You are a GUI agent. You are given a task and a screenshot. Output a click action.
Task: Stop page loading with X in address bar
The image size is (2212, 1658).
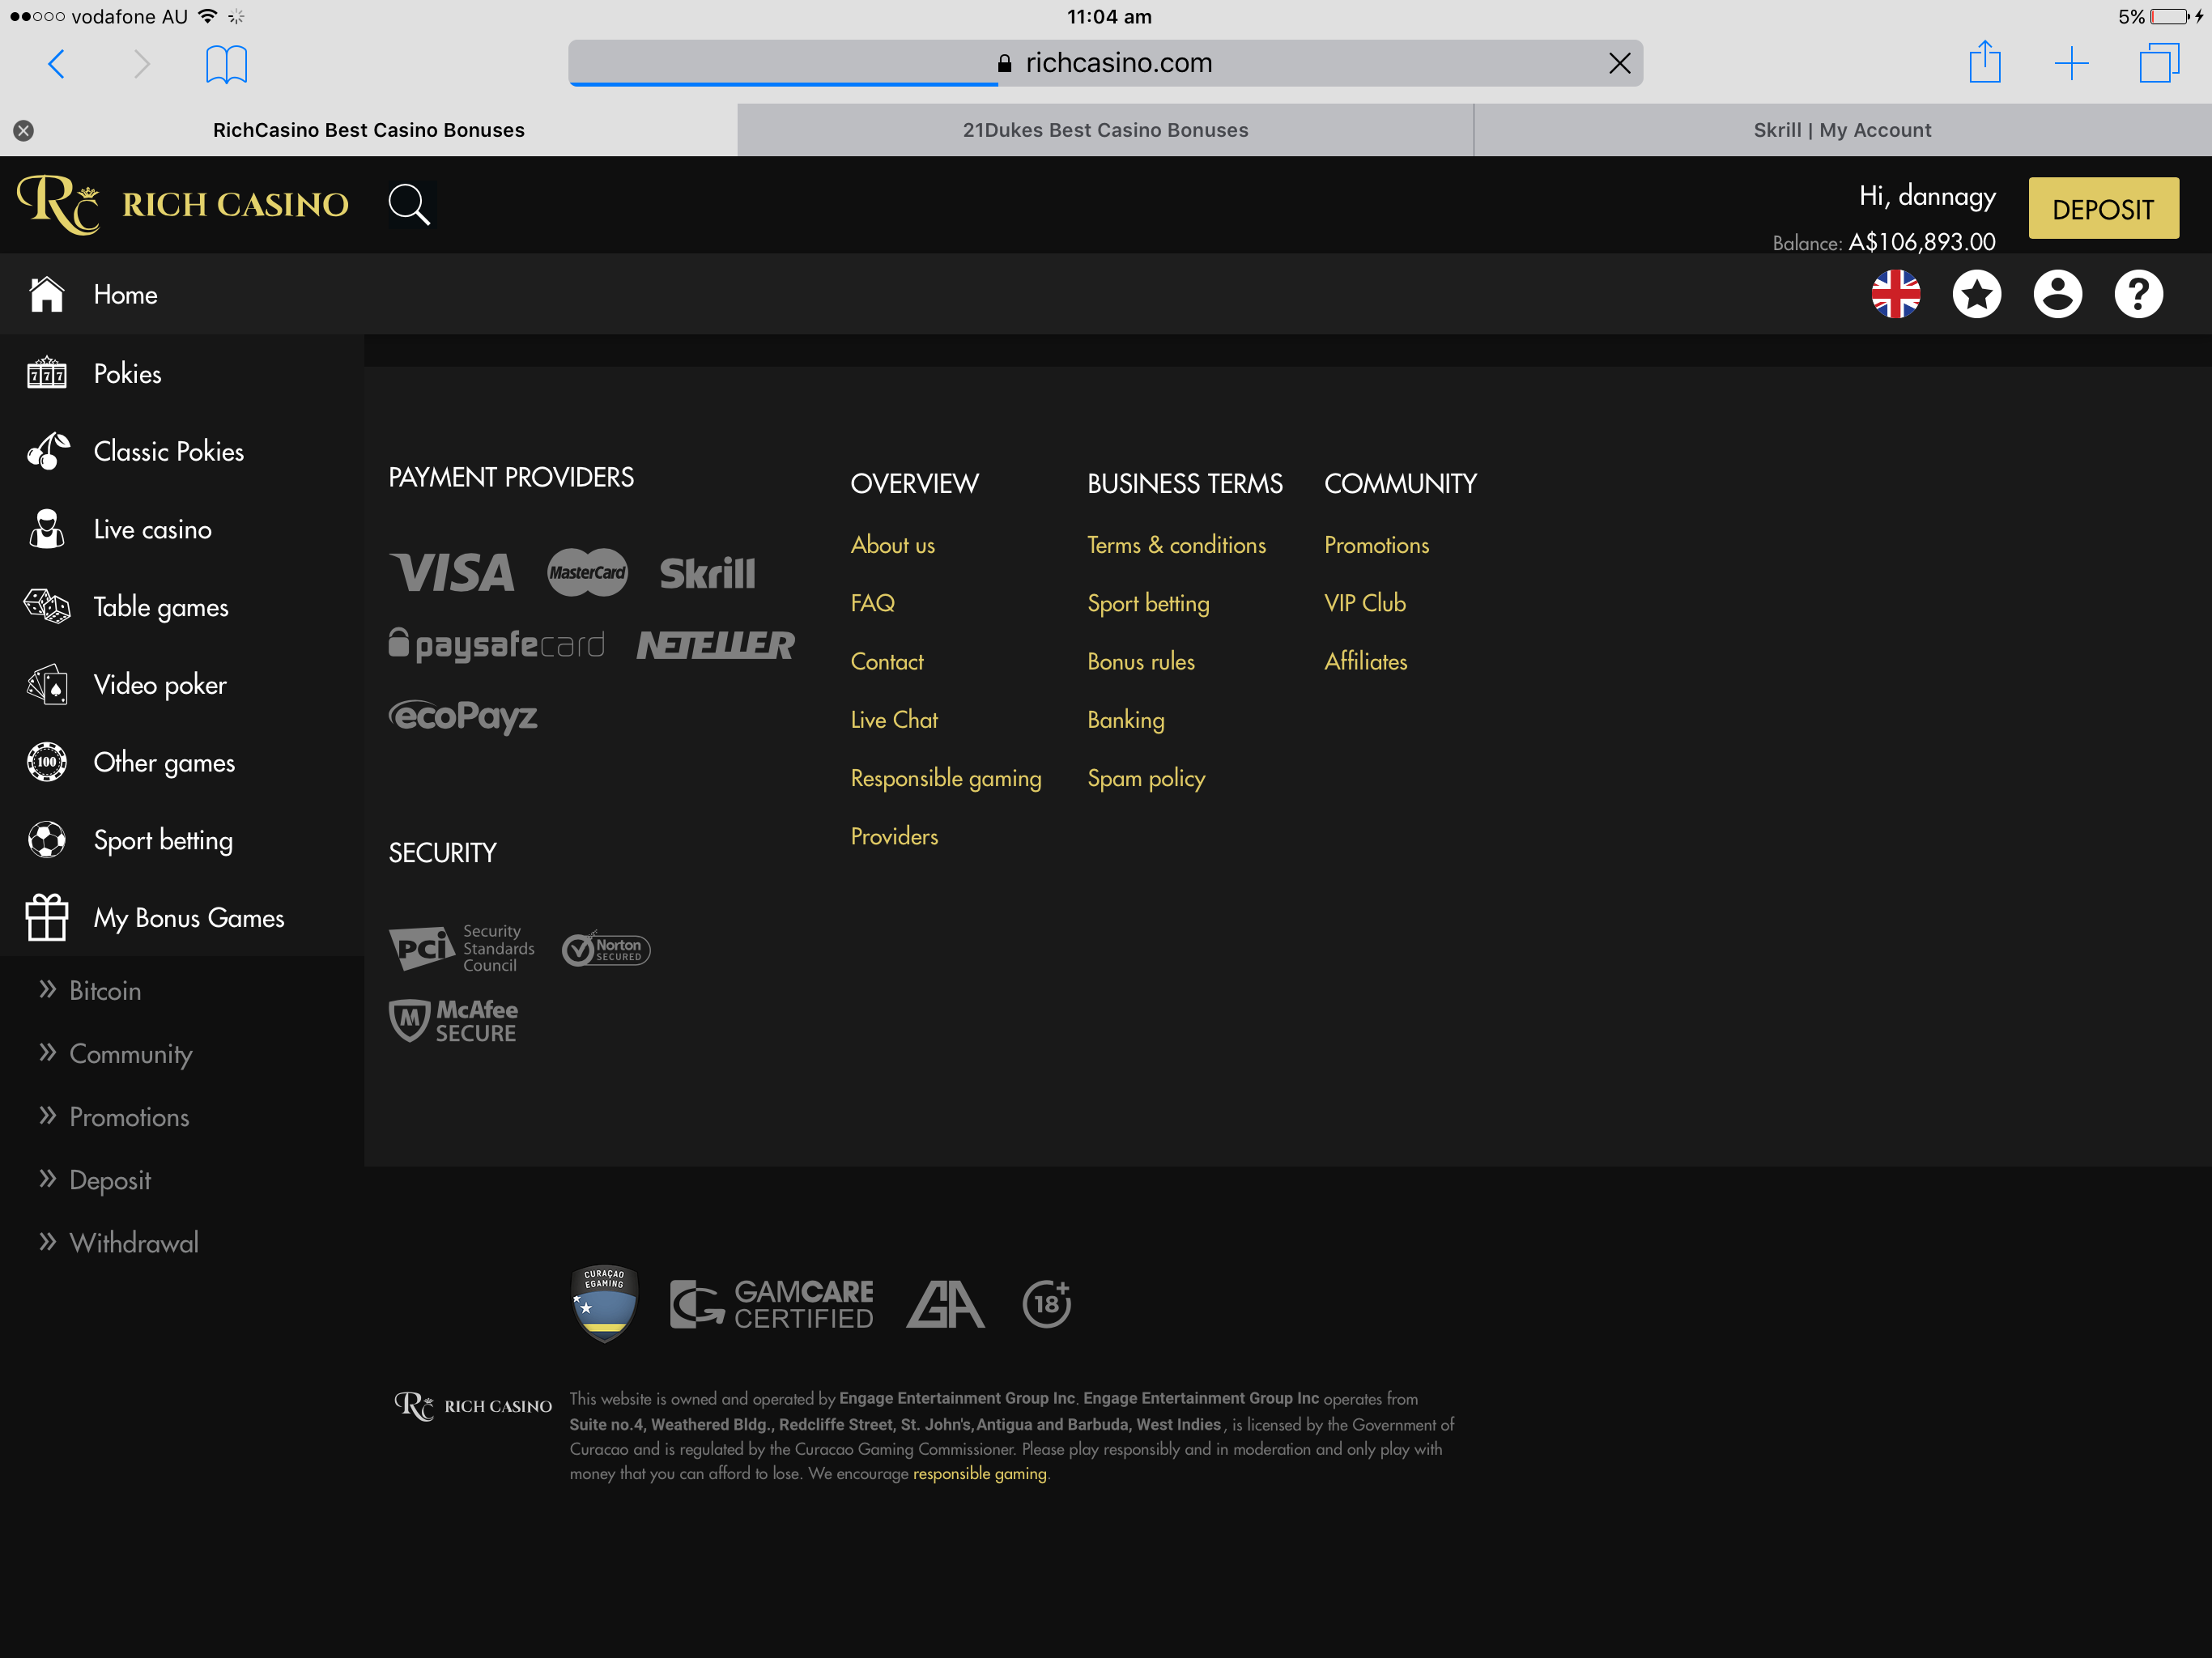click(1619, 63)
